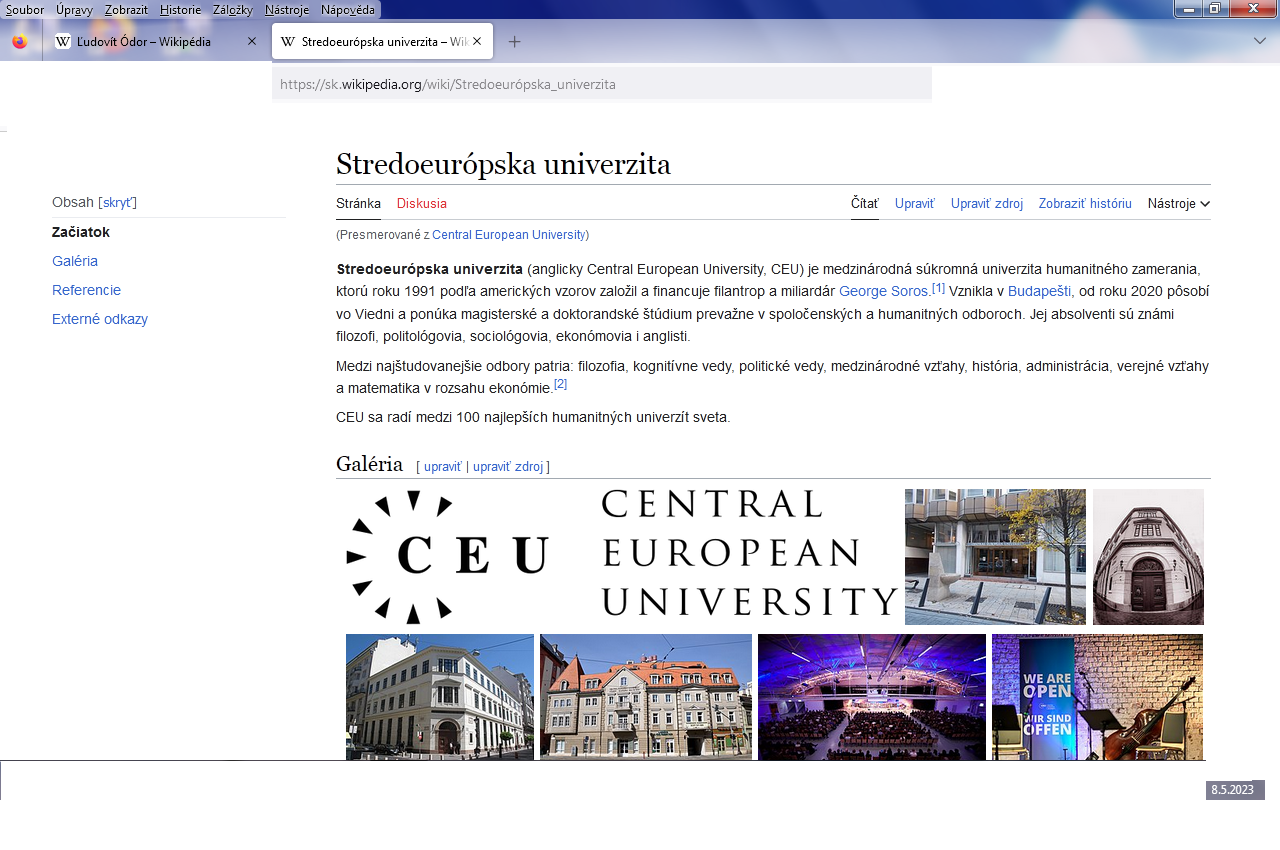The height and width of the screenshot is (850, 1280).
Task: Follow the Central European University redirect link
Action: [x=509, y=235]
